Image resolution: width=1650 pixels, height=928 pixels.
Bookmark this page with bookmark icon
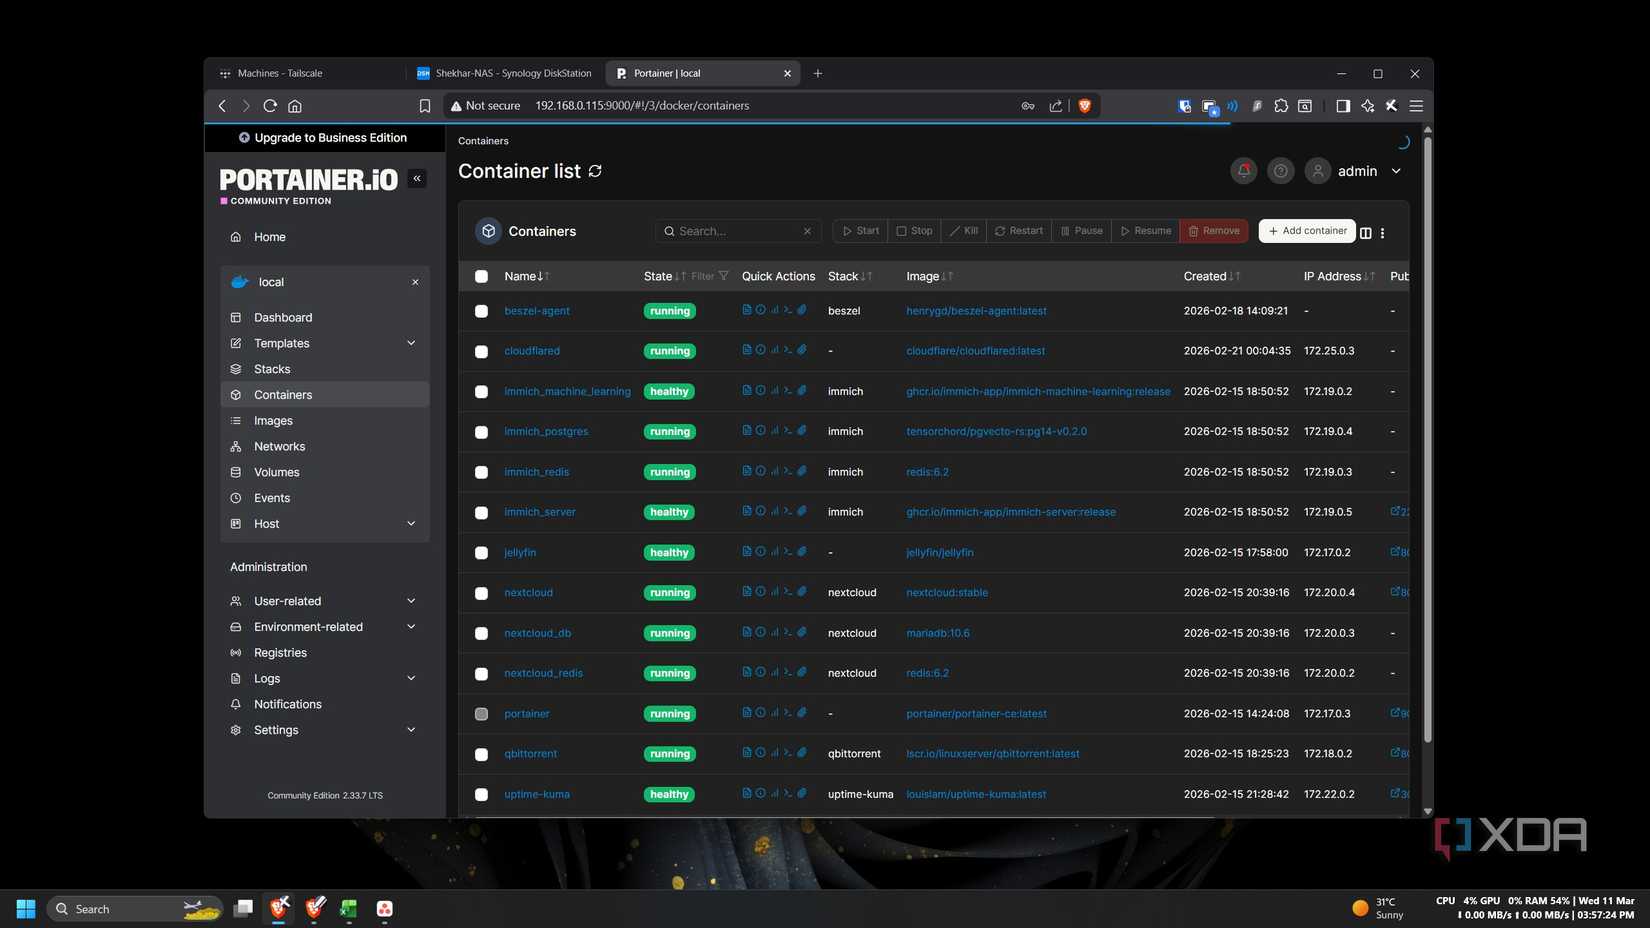coord(424,105)
